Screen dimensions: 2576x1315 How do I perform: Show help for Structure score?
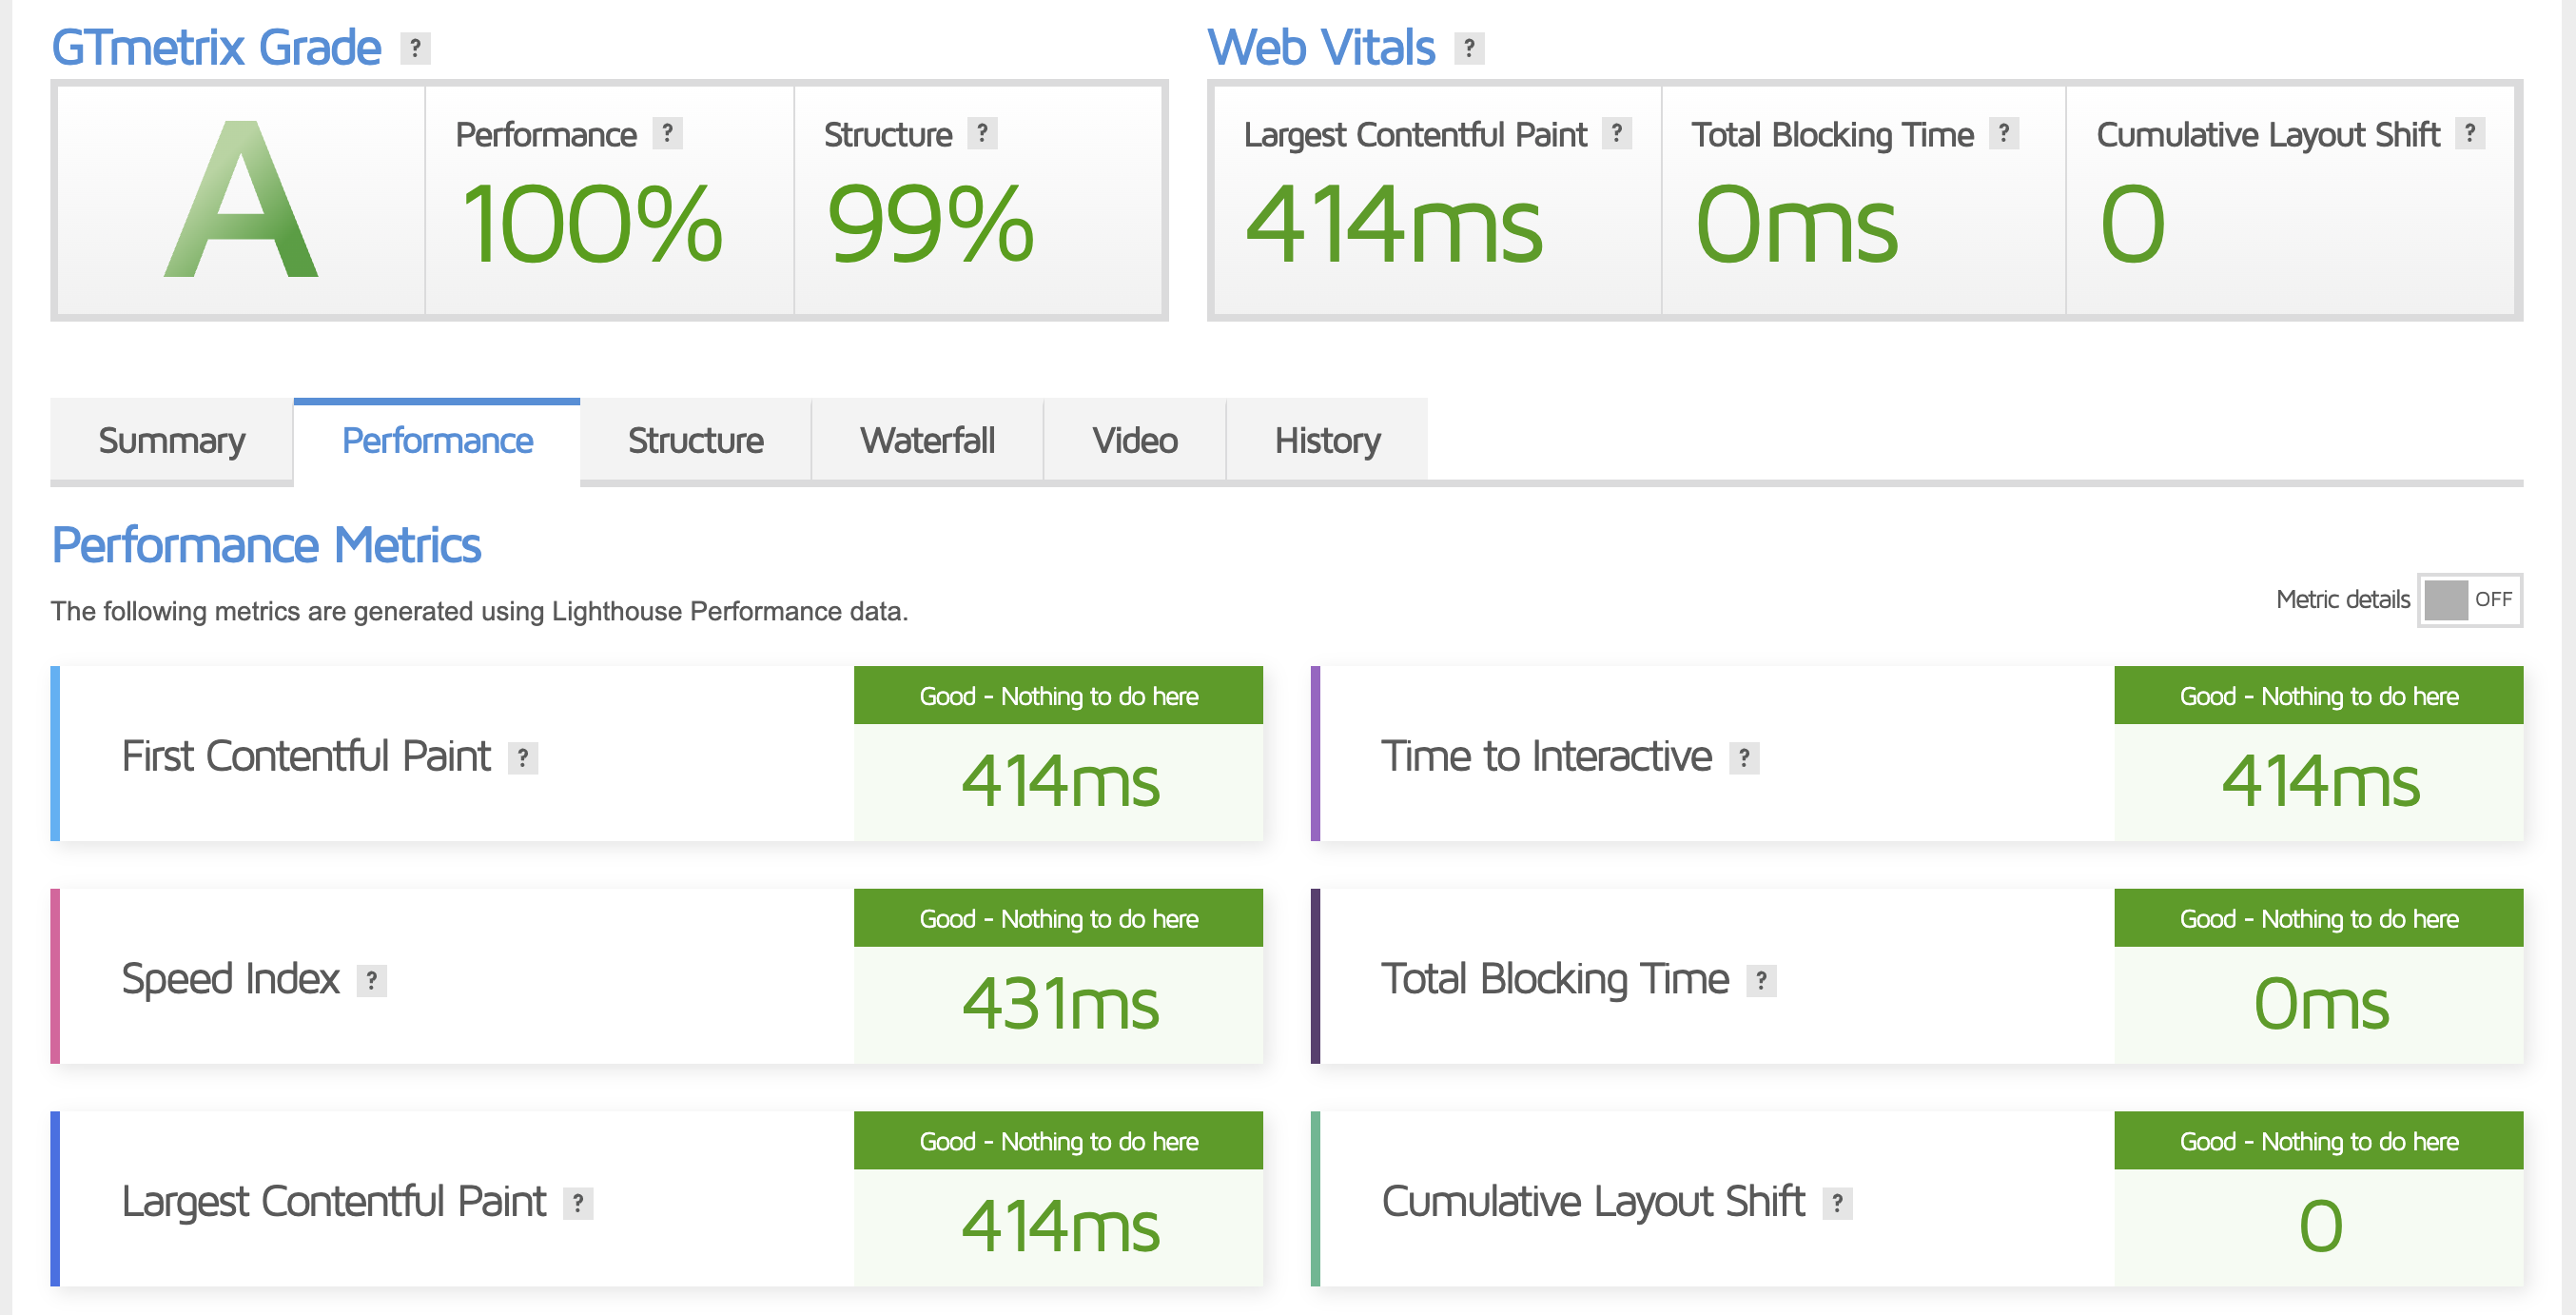982,133
